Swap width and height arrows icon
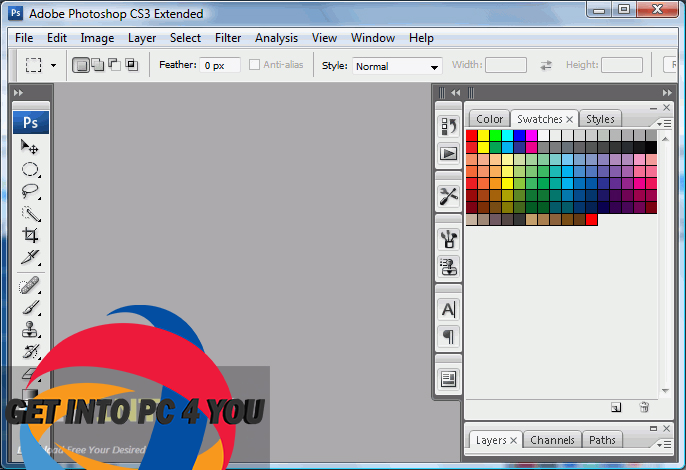This screenshot has width=686, height=470. tap(546, 66)
